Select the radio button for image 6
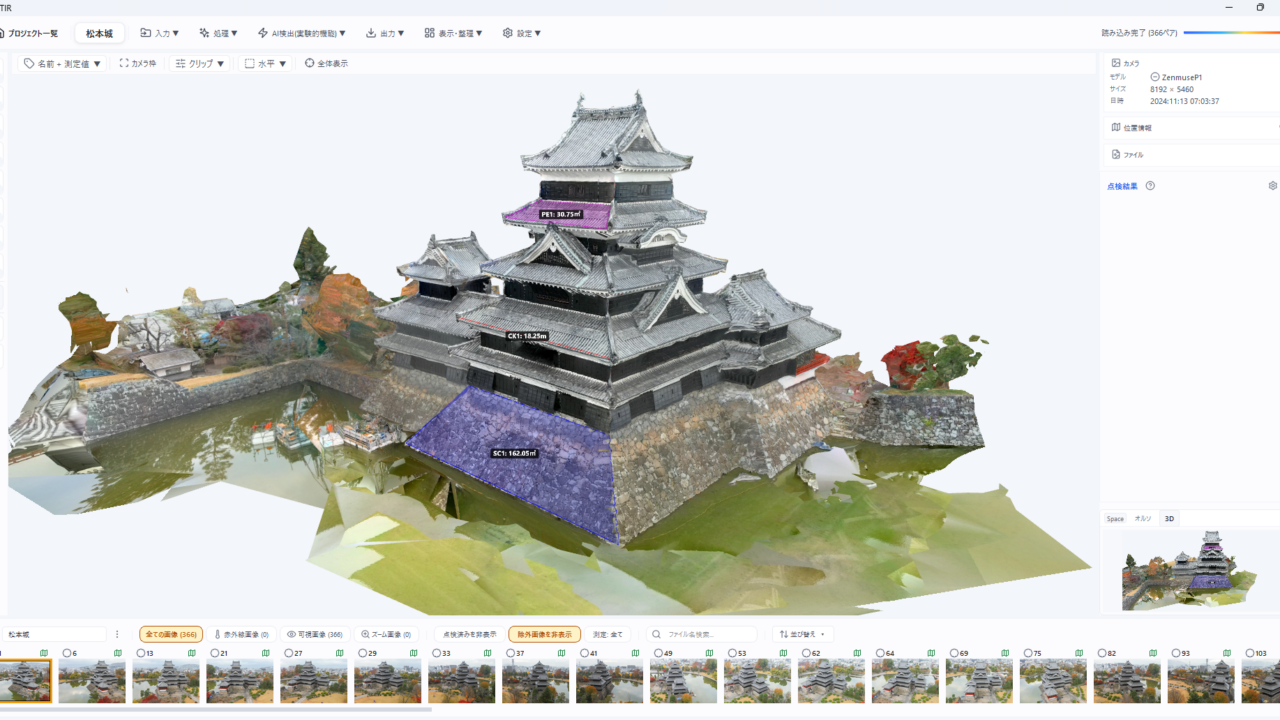The image size is (1280, 720). click(x=67, y=653)
